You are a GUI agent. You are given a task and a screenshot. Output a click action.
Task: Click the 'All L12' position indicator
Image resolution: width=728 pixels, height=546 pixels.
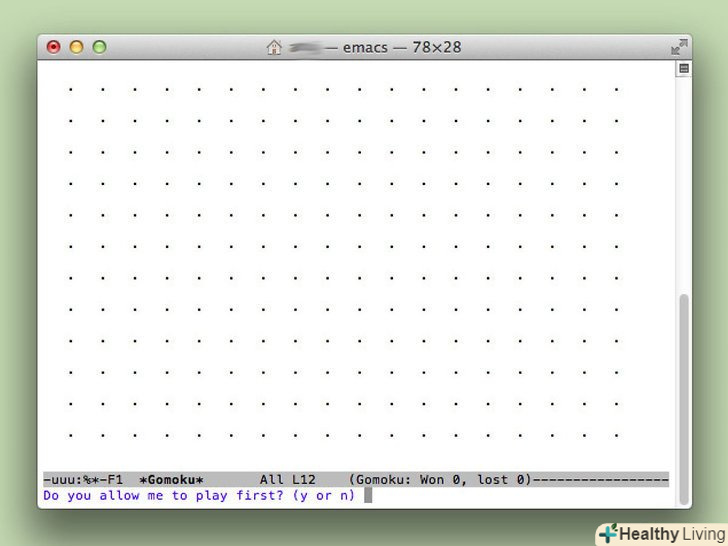(287, 480)
